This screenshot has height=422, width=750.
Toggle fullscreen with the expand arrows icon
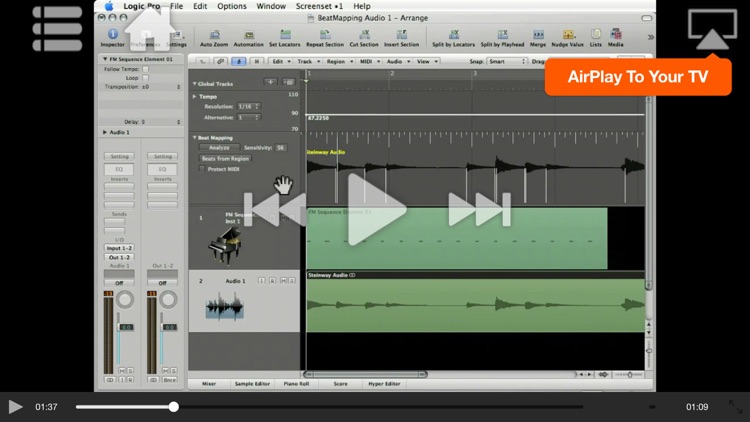pos(736,407)
